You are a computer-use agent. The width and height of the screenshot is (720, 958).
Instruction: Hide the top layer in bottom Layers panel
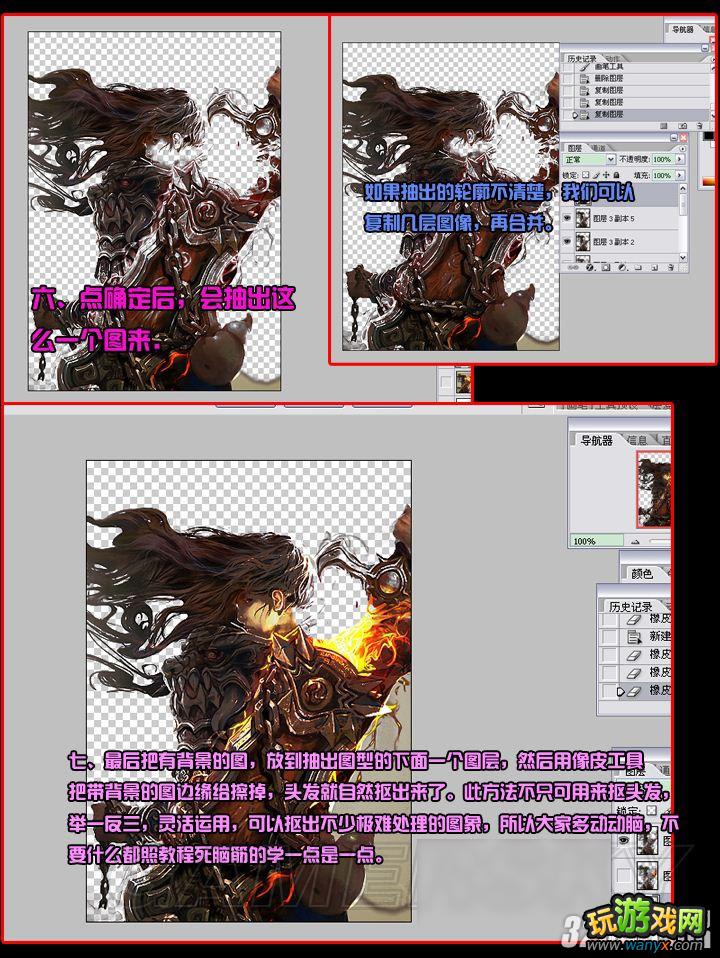click(x=624, y=840)
